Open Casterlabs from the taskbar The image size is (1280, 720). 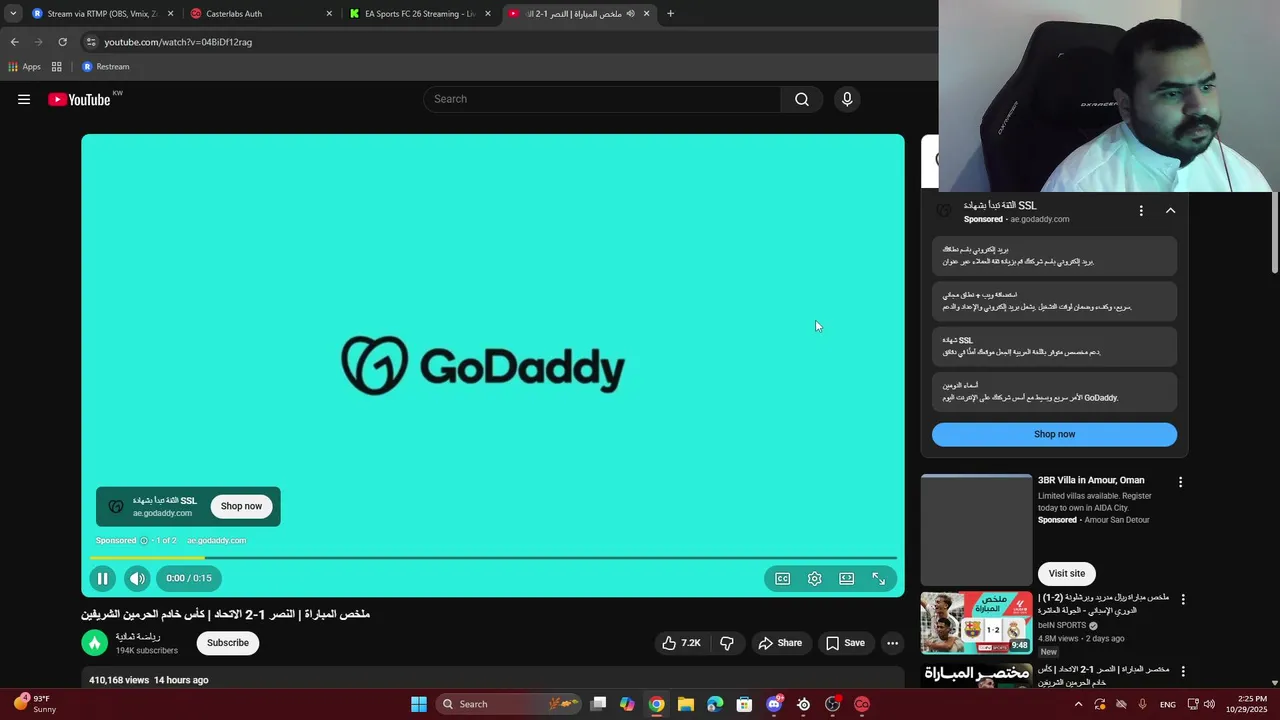click(862, 704)
